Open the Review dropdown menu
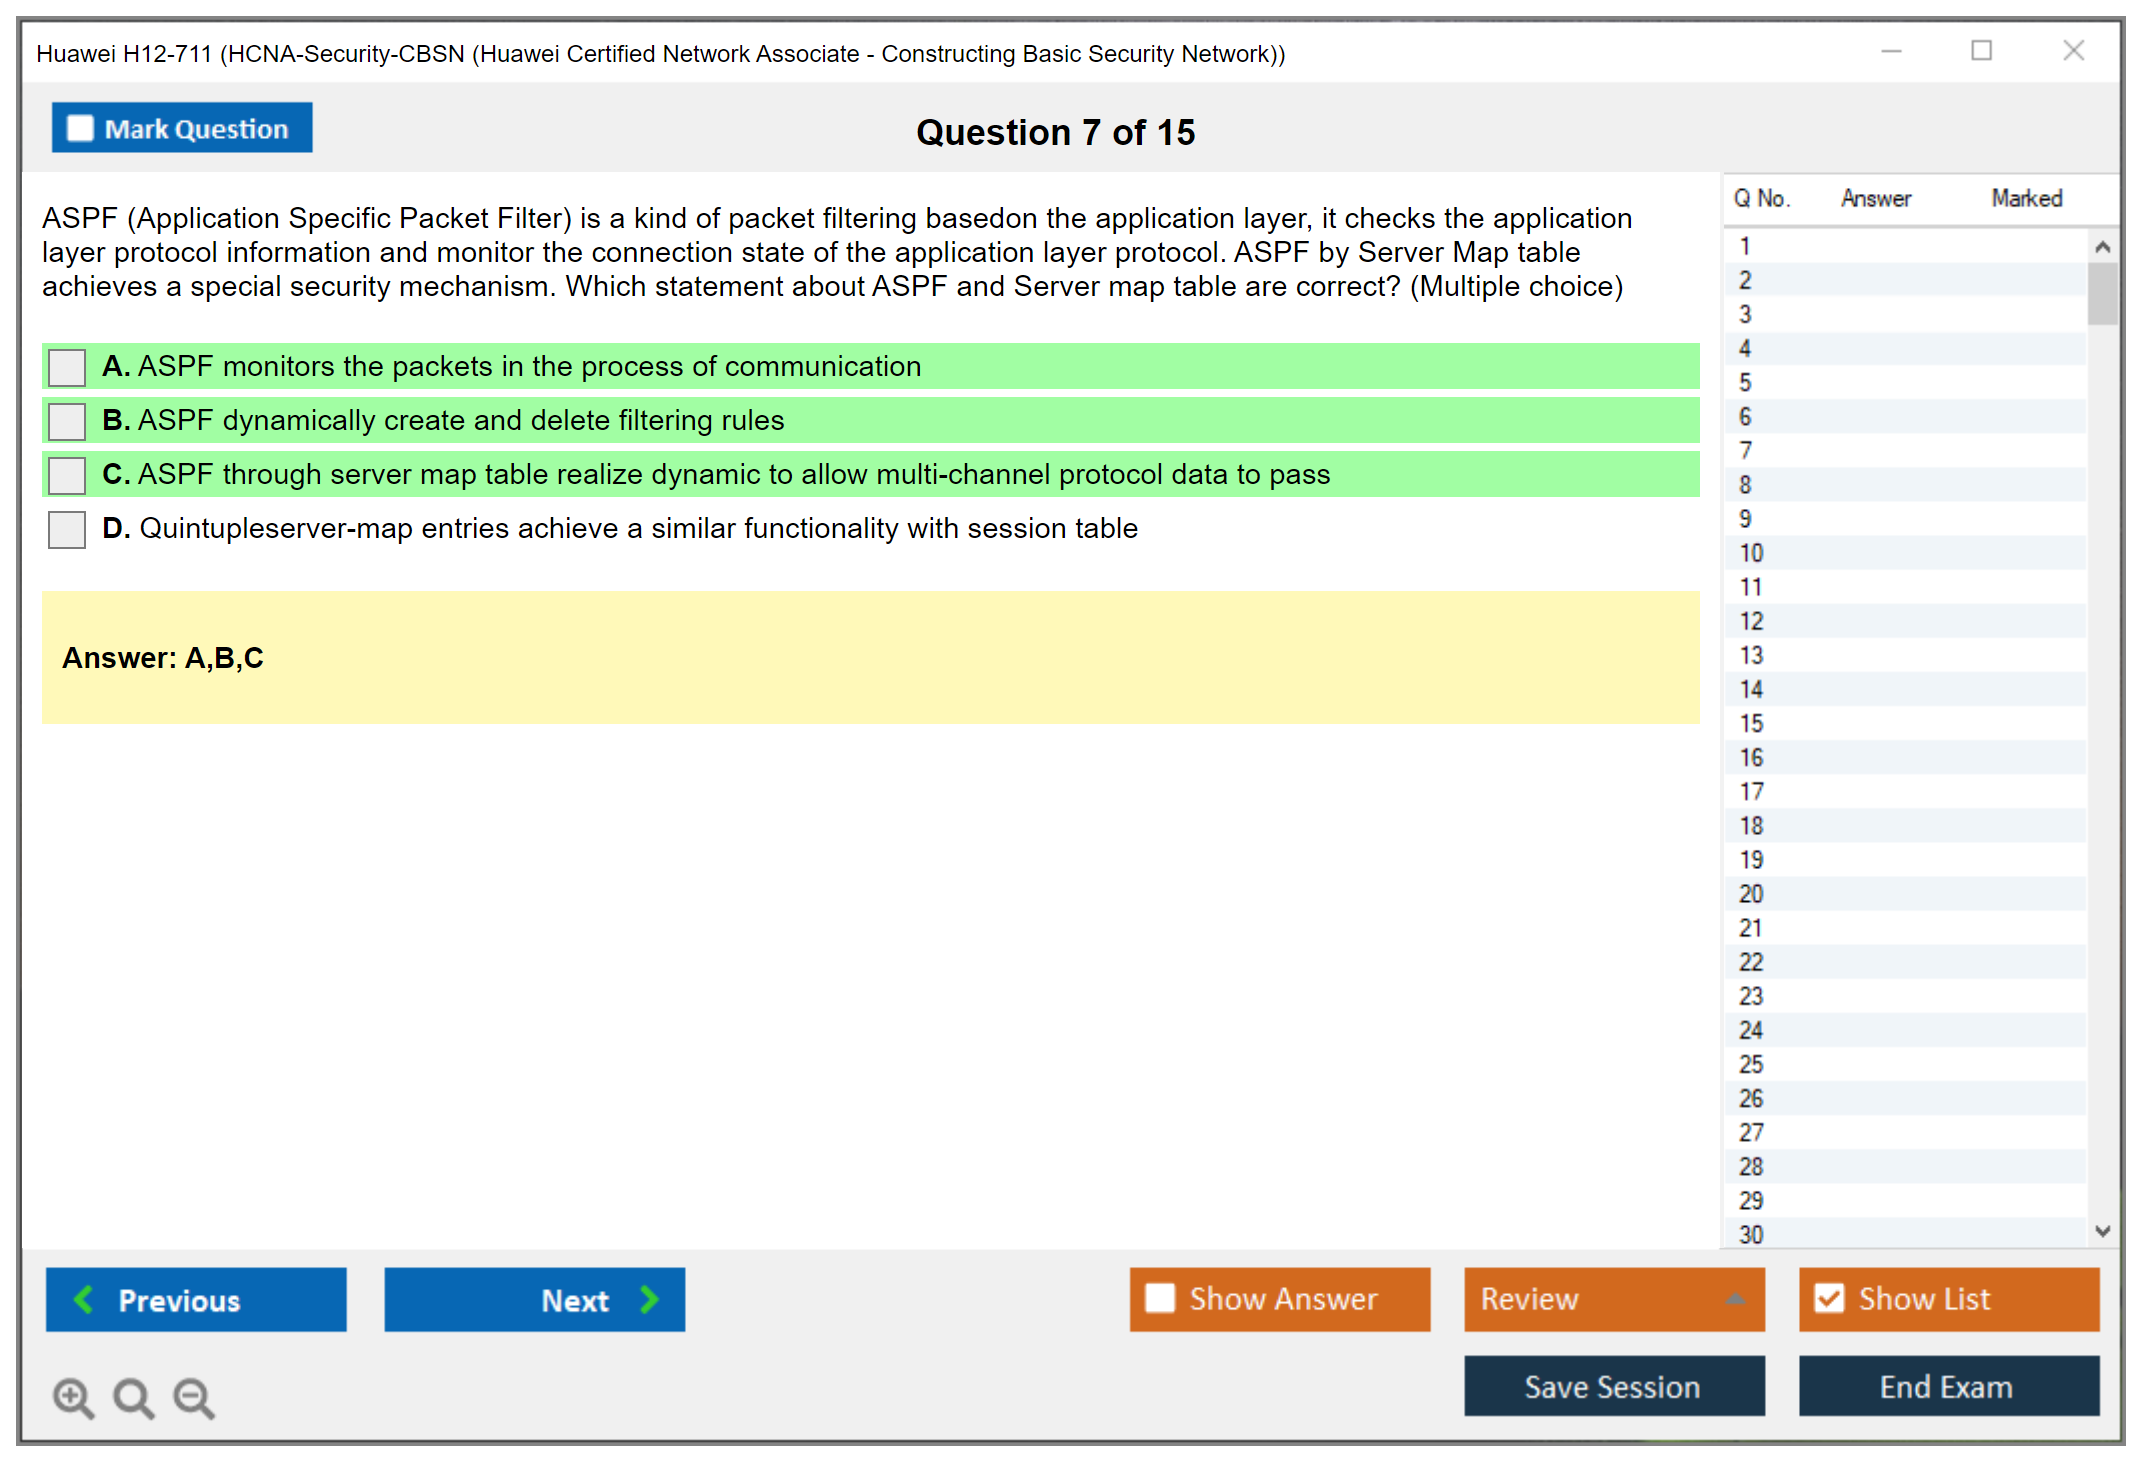Viewport: 2150px width, 1470px height. click(1735, 1299)
